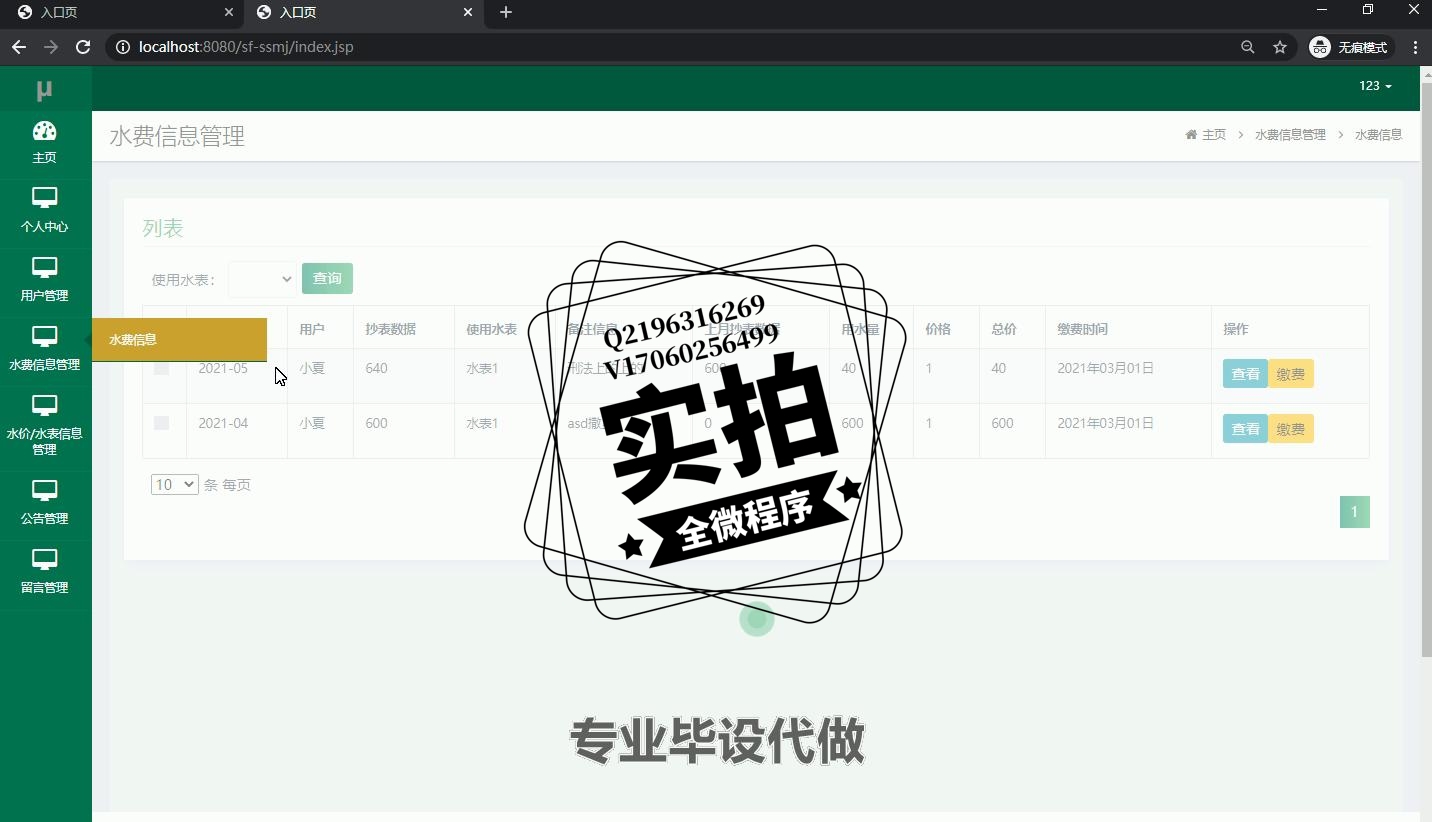Click the 主页 breadcrumb link

[1214, 134]
